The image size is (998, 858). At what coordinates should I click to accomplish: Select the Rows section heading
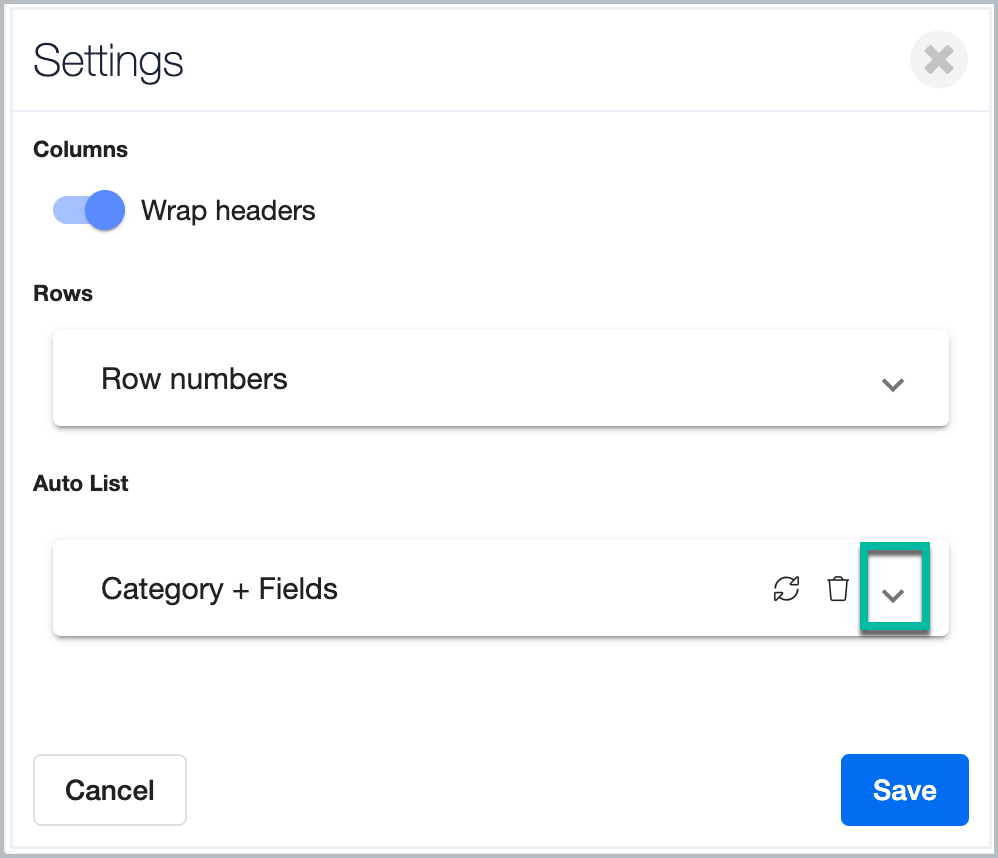pos(63,293)
